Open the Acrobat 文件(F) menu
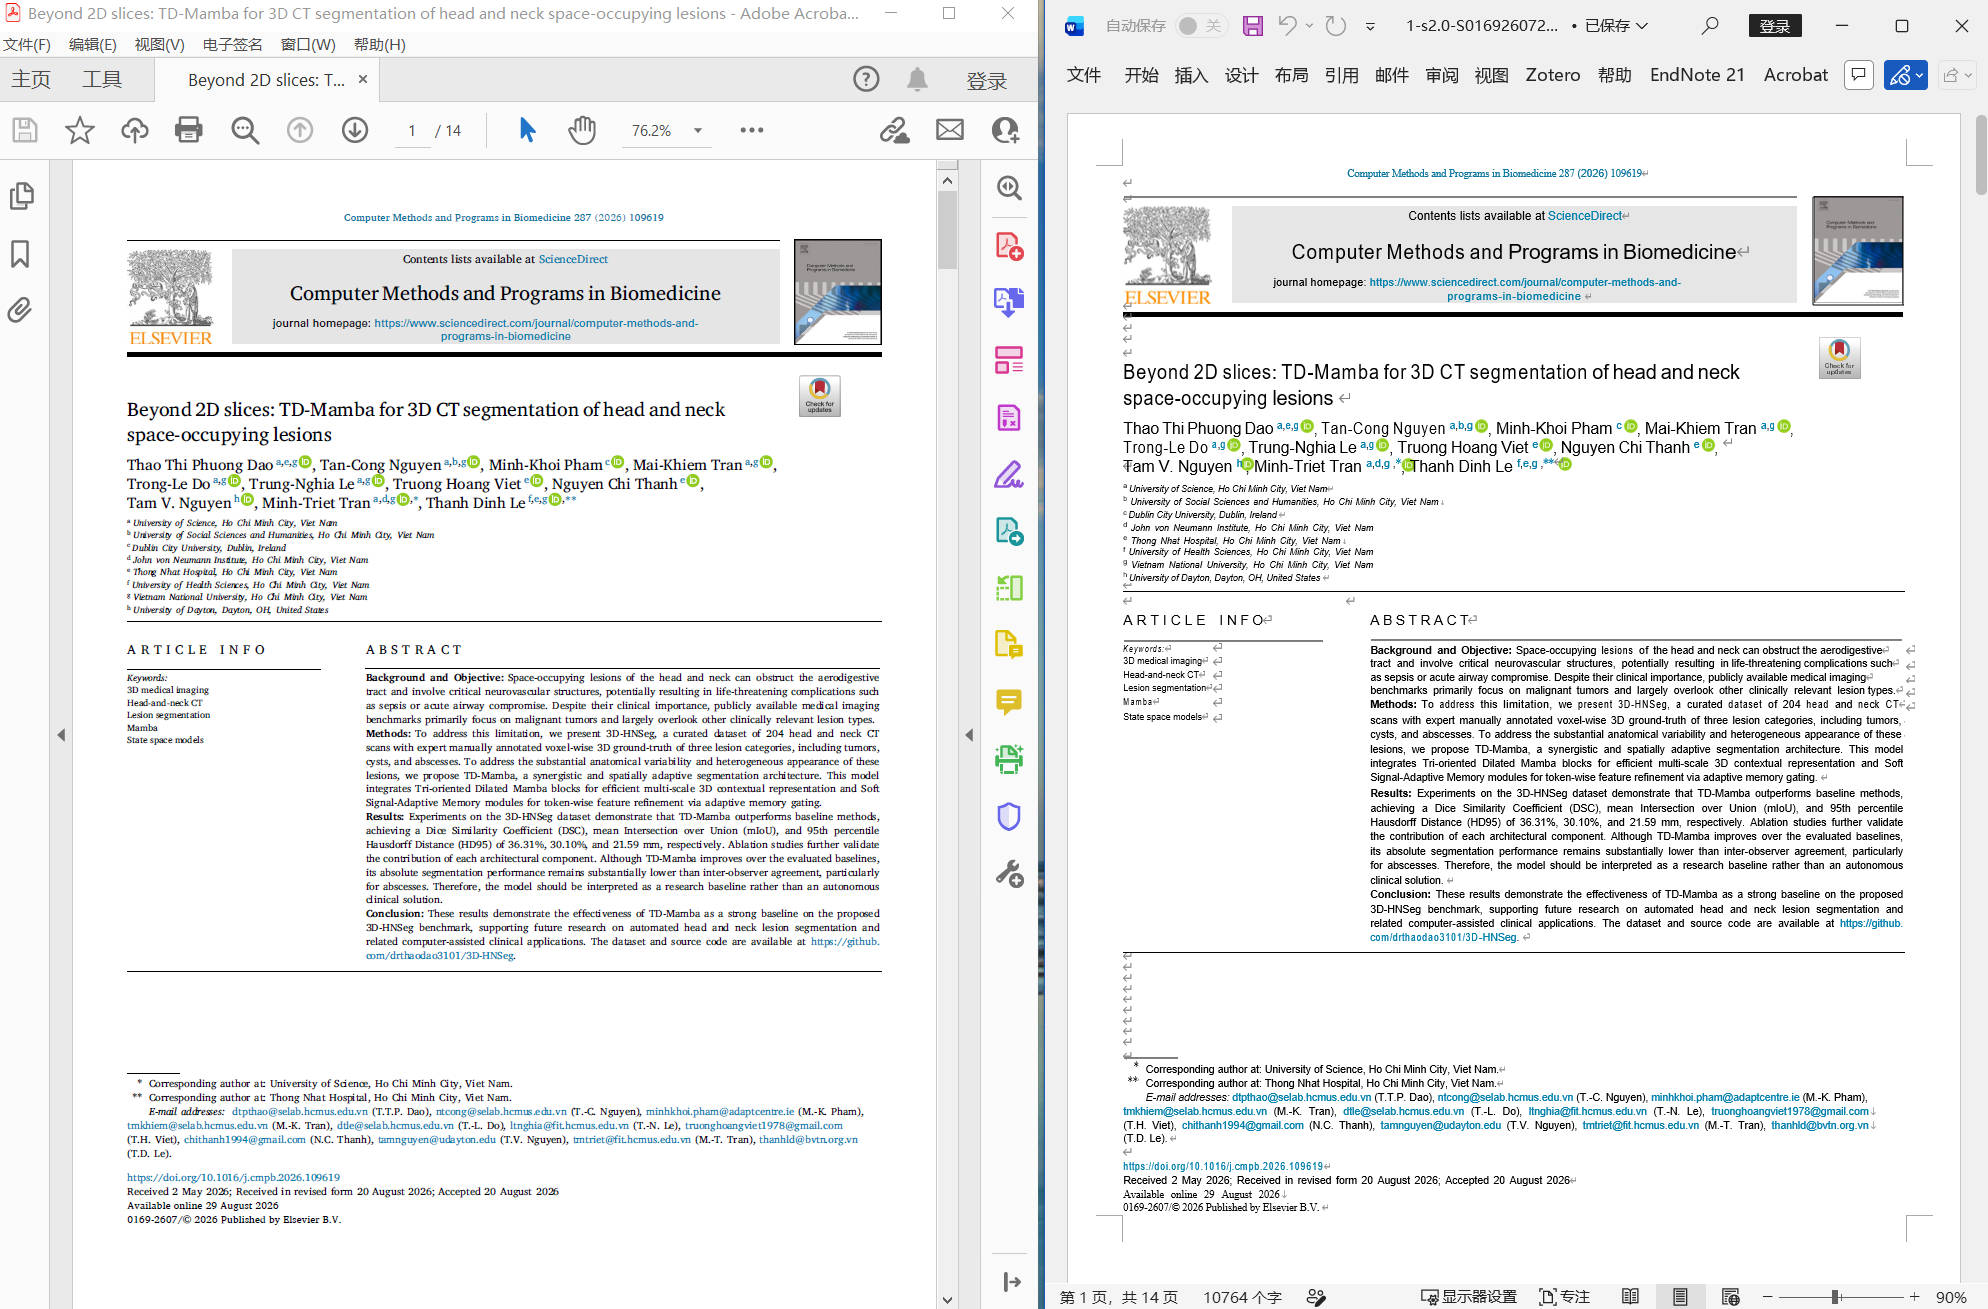The width and height of the screenshot is (1988, 1309). 27,45
